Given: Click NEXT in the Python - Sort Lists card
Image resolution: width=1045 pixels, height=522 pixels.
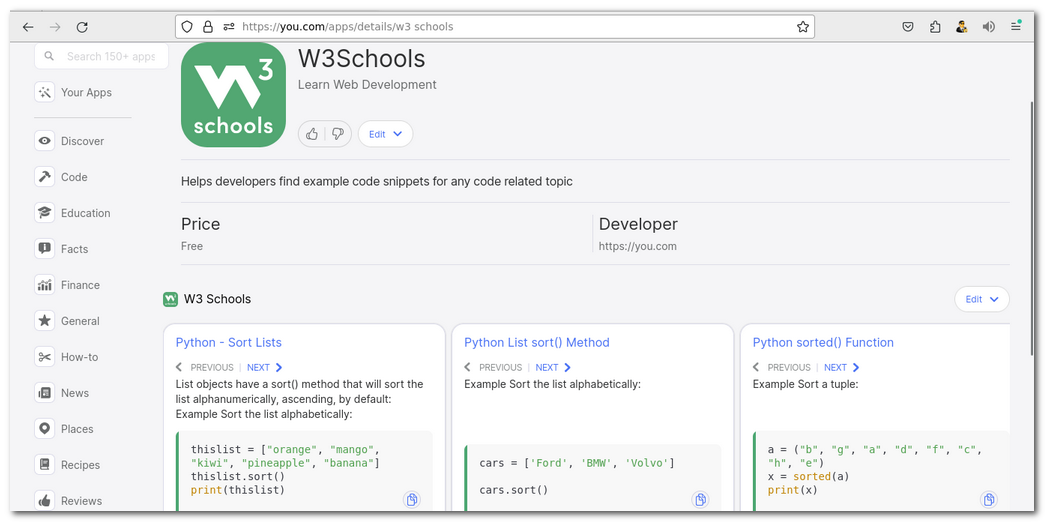Looking at the screenshot, I should pos(265,367).
